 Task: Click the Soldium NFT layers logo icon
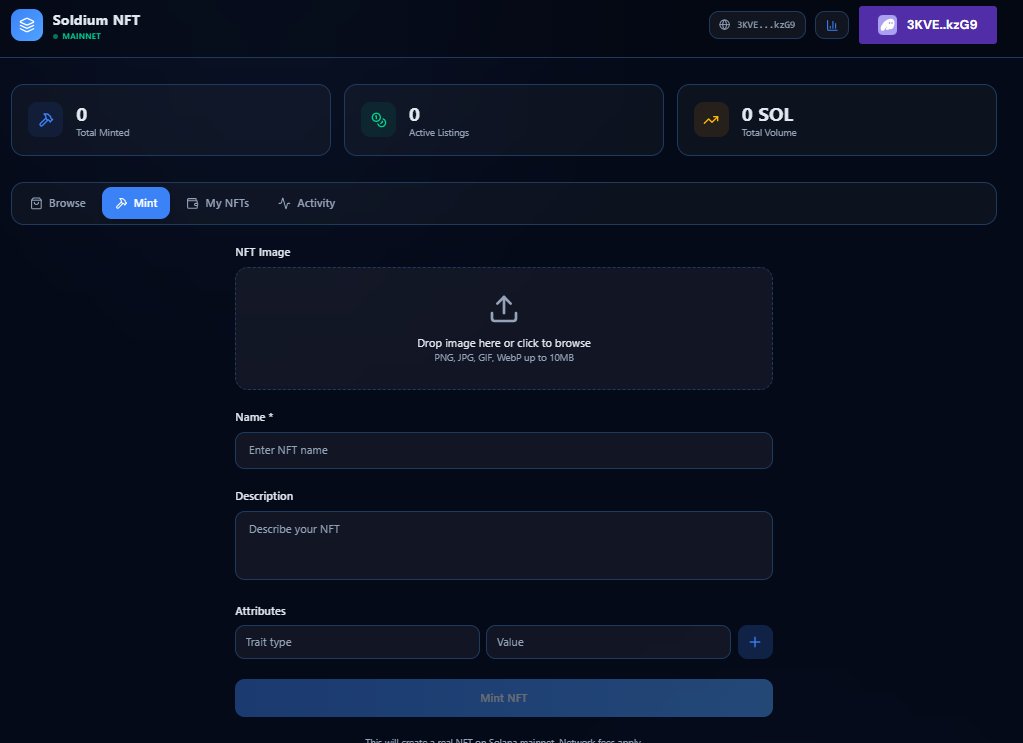(27, 25)
